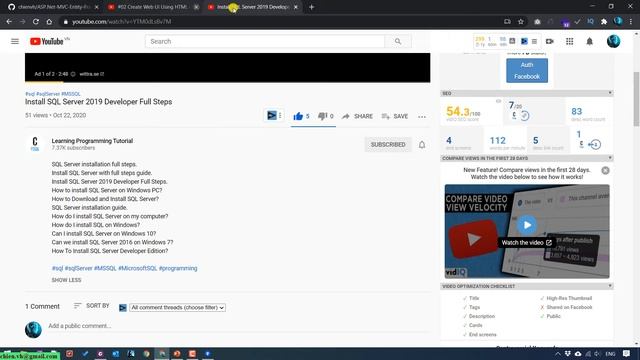Viewport: 640px width, 360px height.
Task: Open the YouTube hamburger guide menu
Action: click(15, 41)
